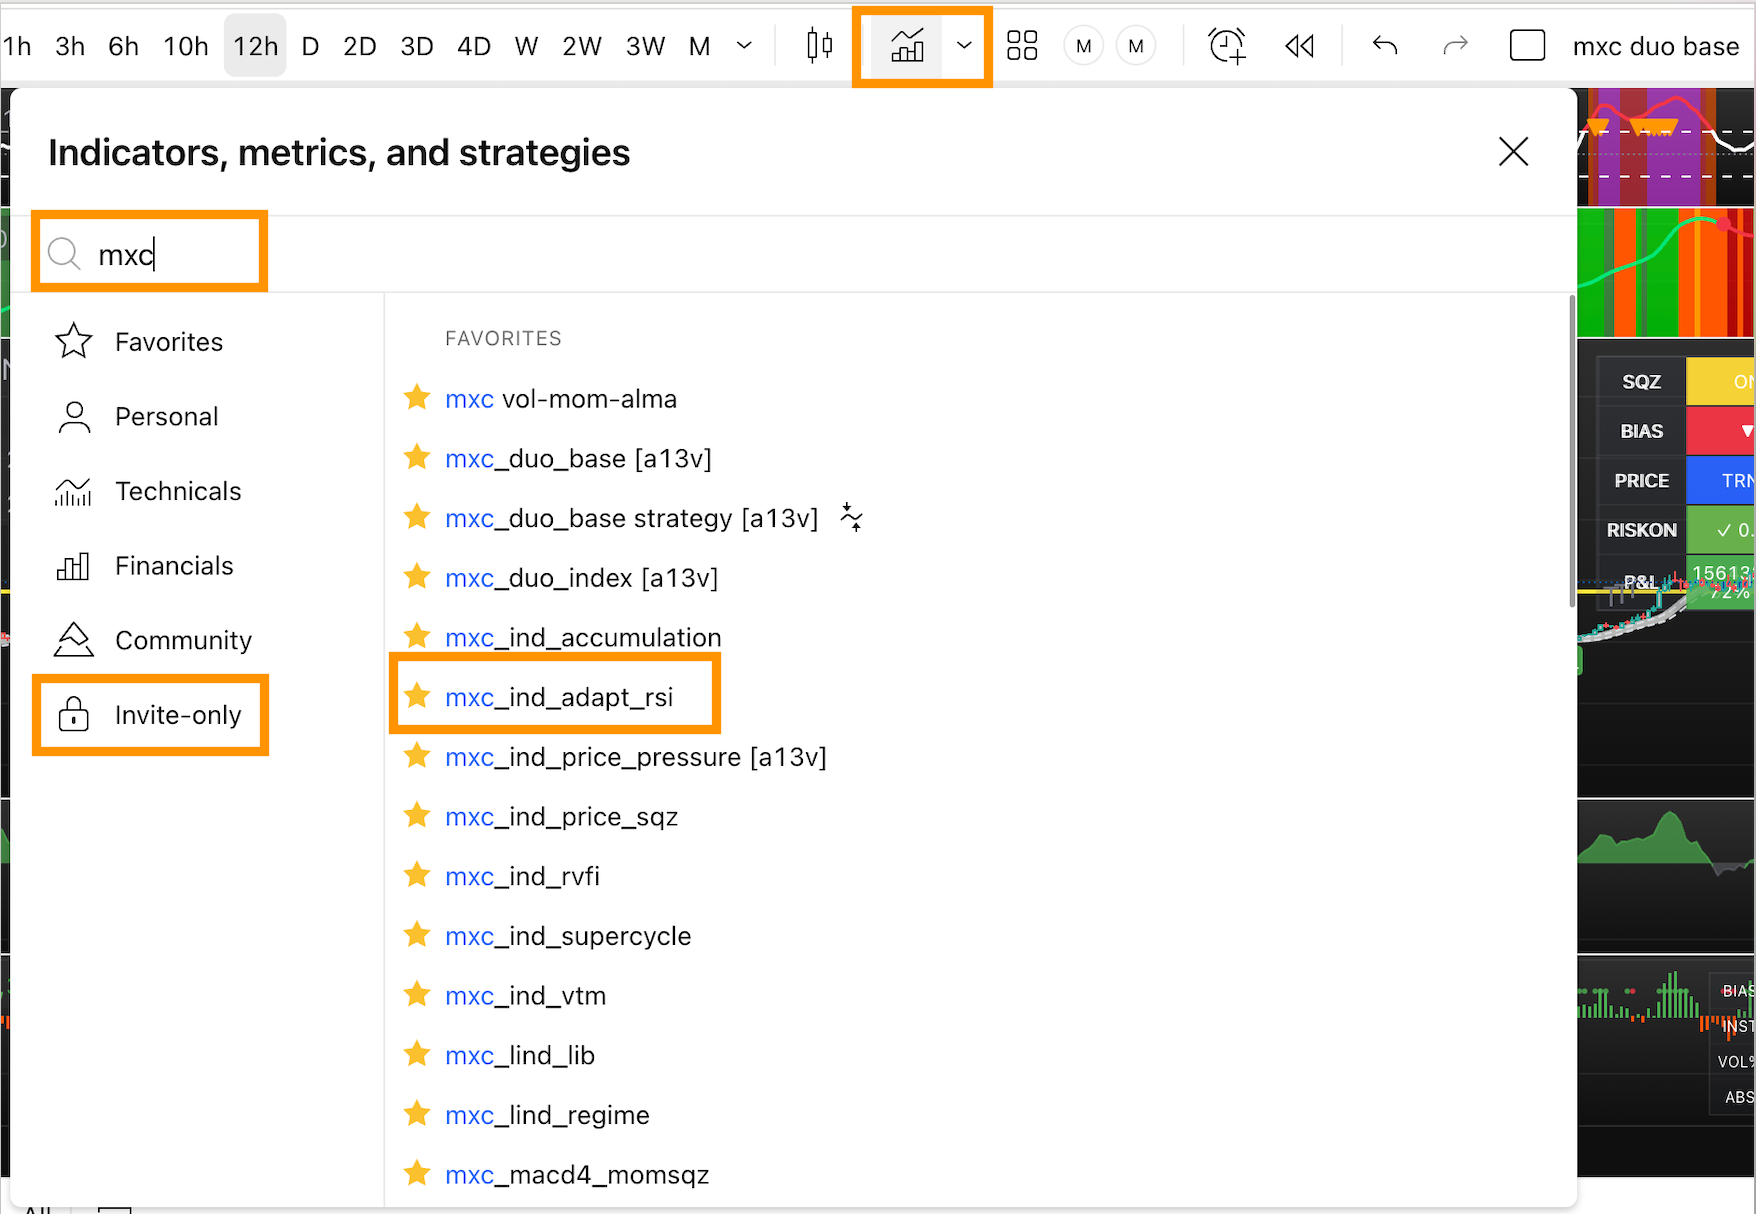Open the Financials category
This screenshot has height=1214, width=1756.
(145, 566)
